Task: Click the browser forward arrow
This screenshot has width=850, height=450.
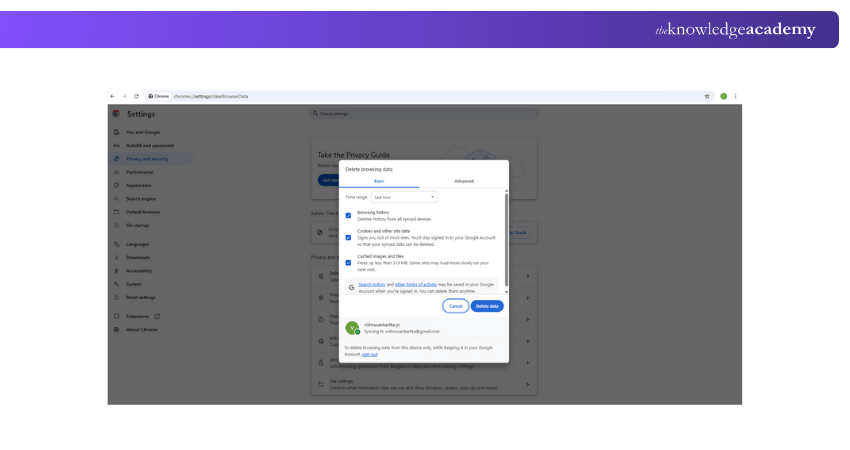Action: (124, 97)
